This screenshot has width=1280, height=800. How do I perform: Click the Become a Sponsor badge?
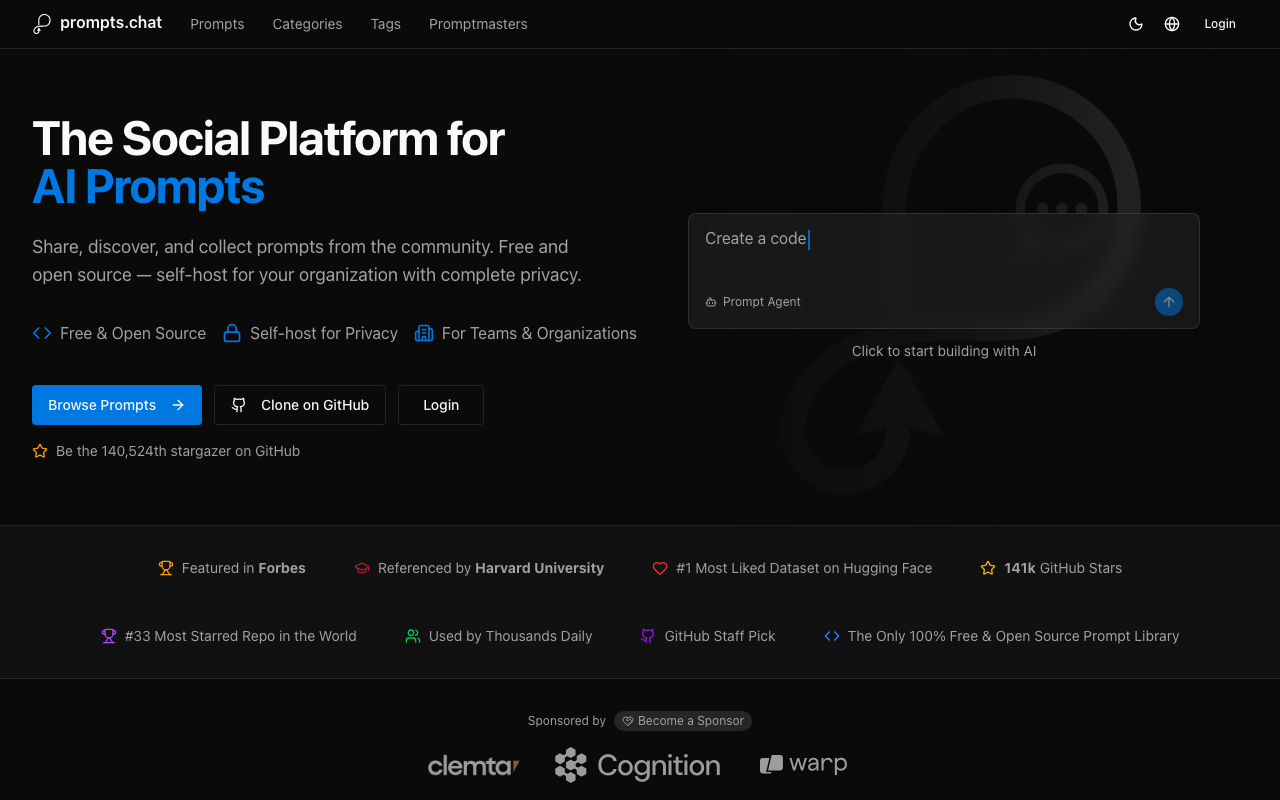pos(683,721)
